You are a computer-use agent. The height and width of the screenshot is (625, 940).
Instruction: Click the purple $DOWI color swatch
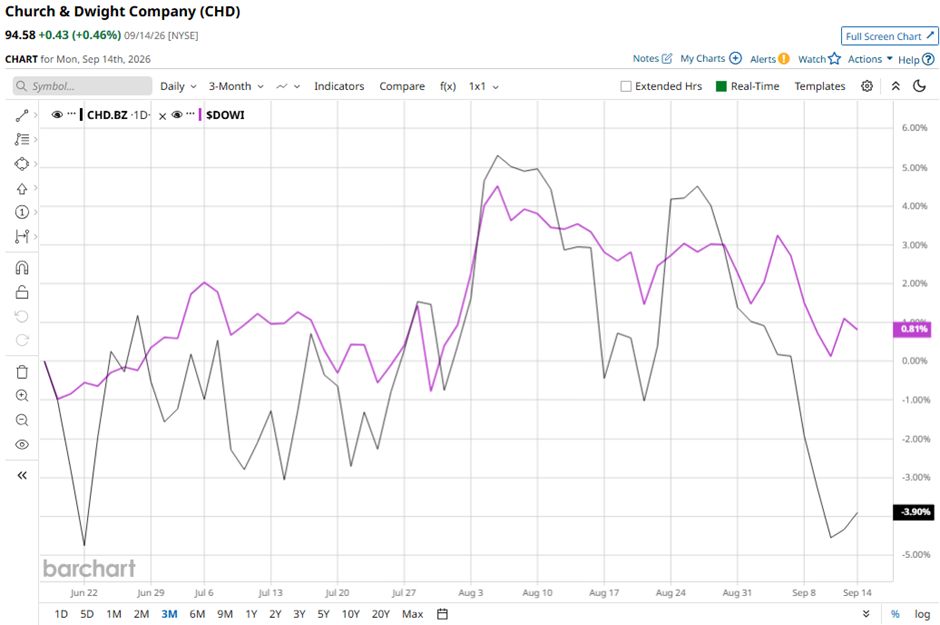click(200, 114)
